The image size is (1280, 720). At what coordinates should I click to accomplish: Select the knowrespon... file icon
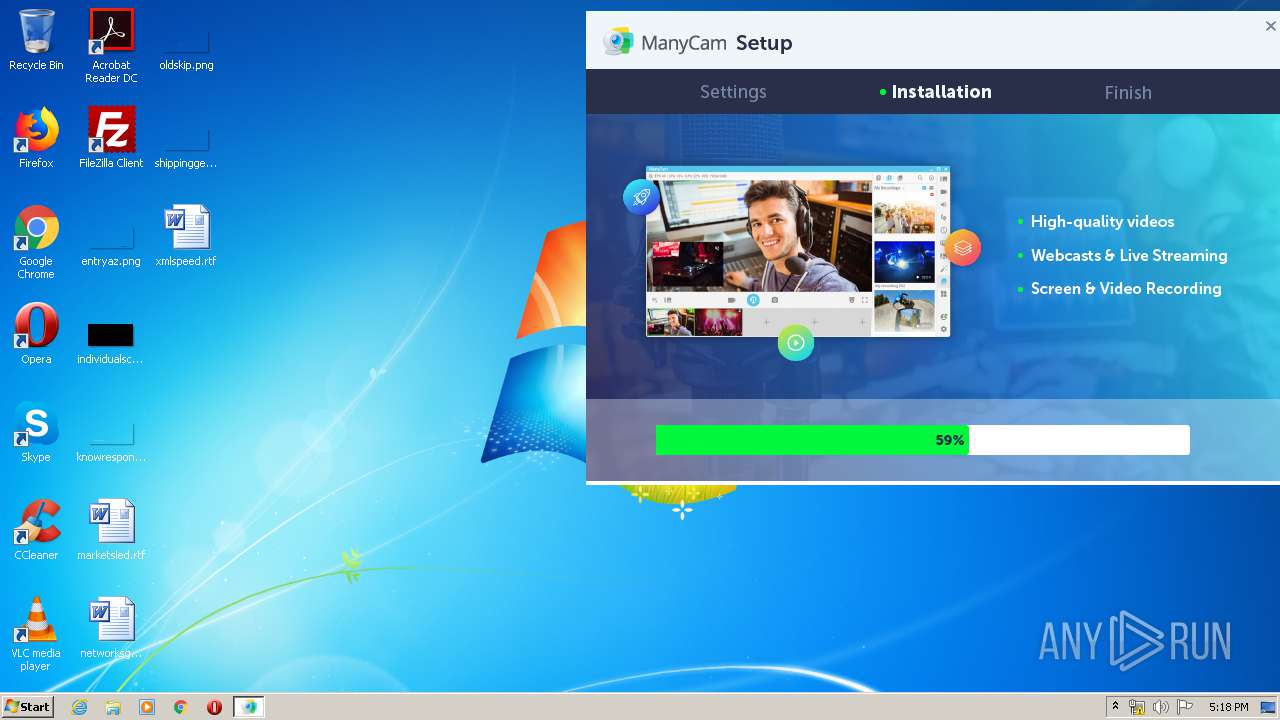(111, 442)
